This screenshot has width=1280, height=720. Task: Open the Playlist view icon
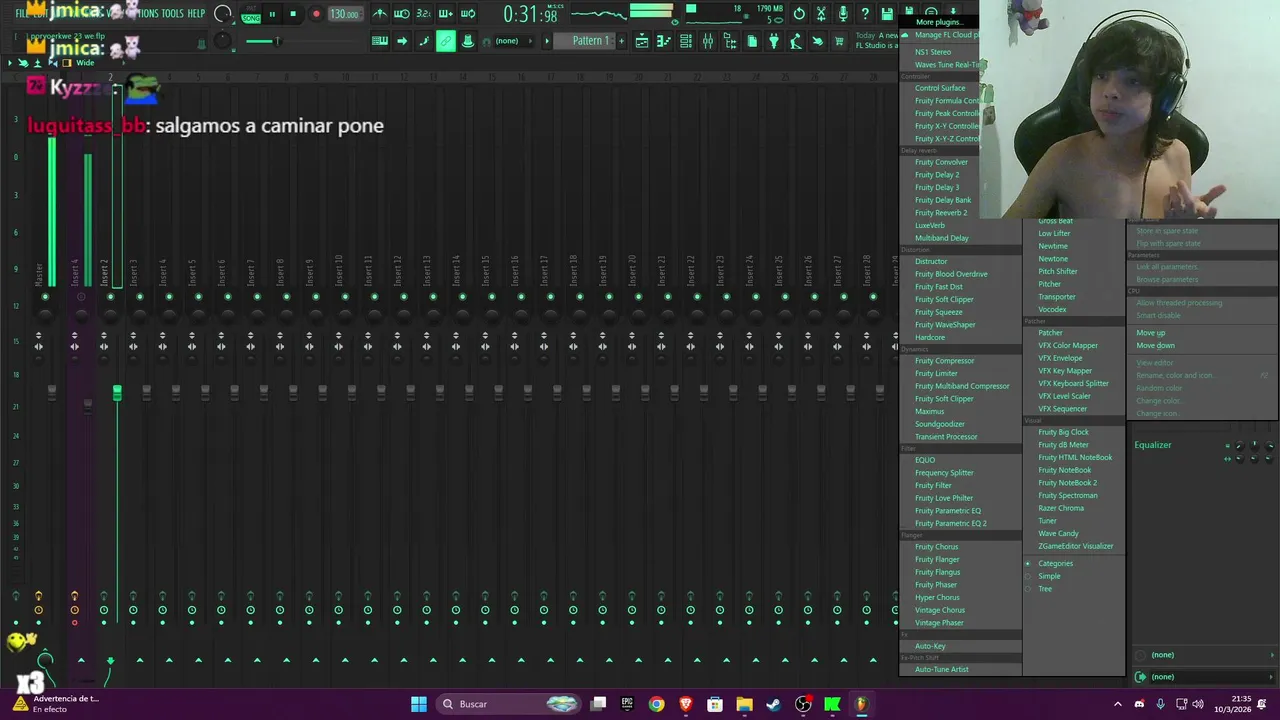coord(642,41)
